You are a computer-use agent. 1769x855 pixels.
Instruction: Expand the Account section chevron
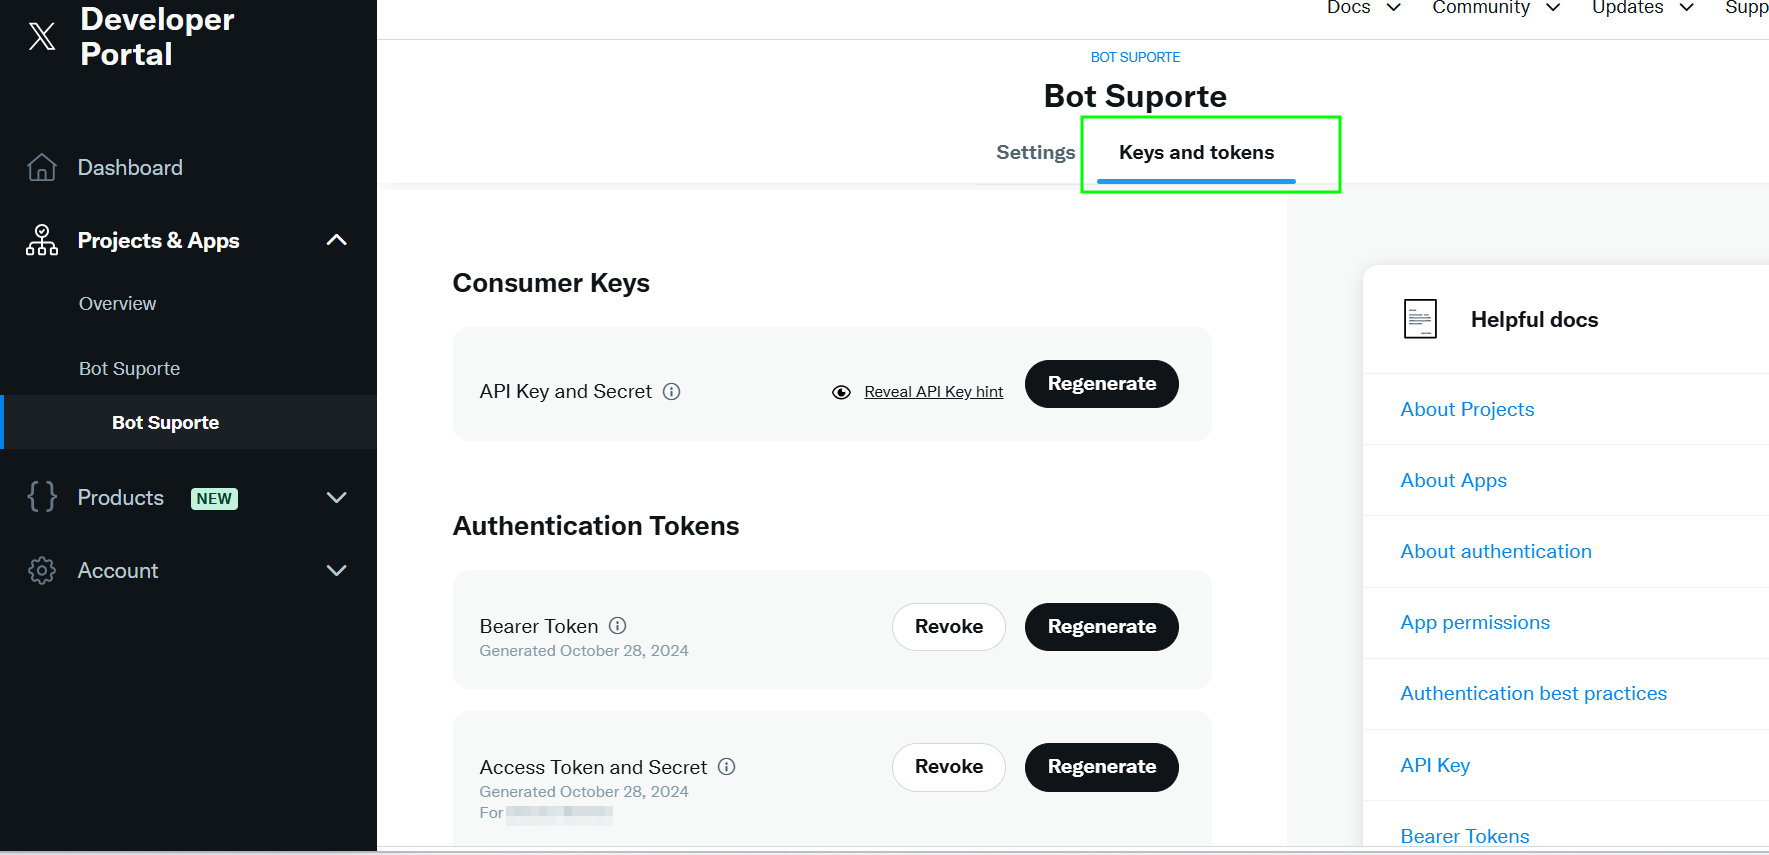pyautogui.click(x=337, y=570)
